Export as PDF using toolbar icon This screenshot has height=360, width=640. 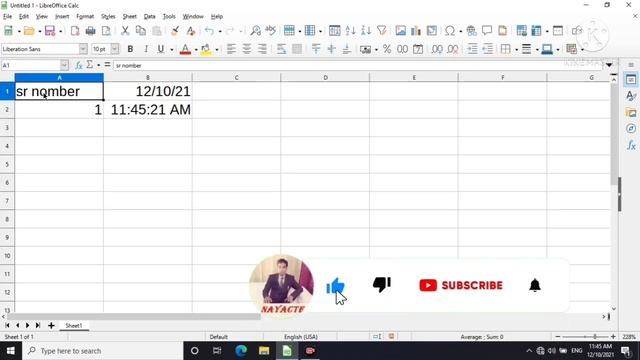click(75, 31)
